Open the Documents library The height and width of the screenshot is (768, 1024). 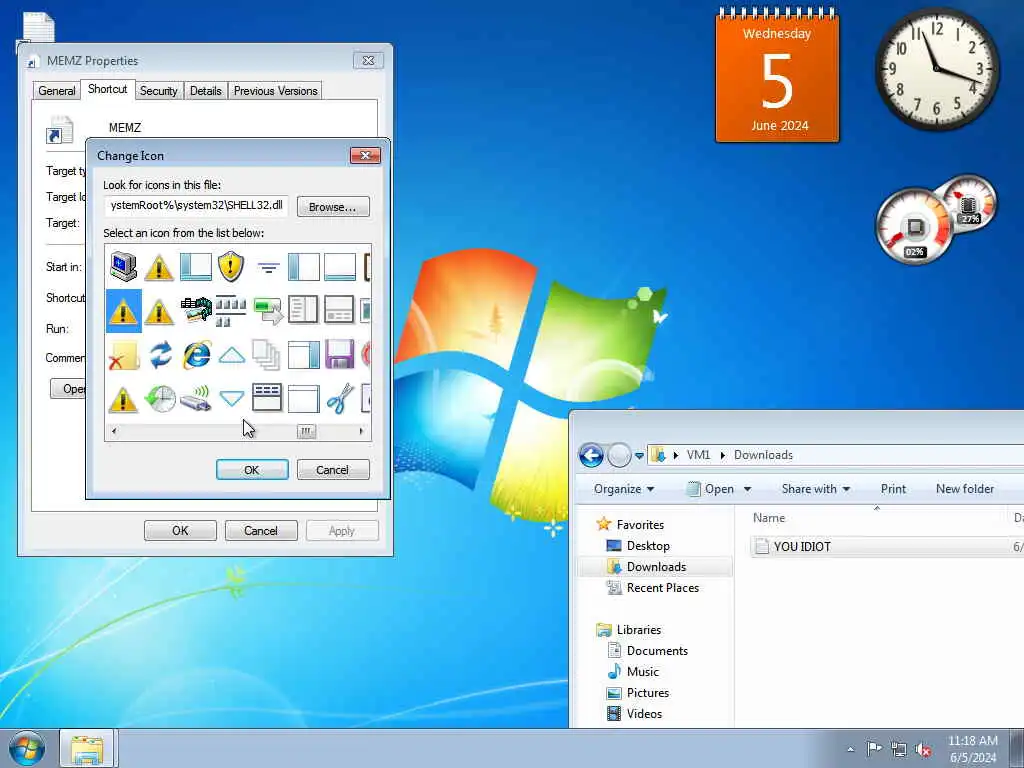(657, 650)
